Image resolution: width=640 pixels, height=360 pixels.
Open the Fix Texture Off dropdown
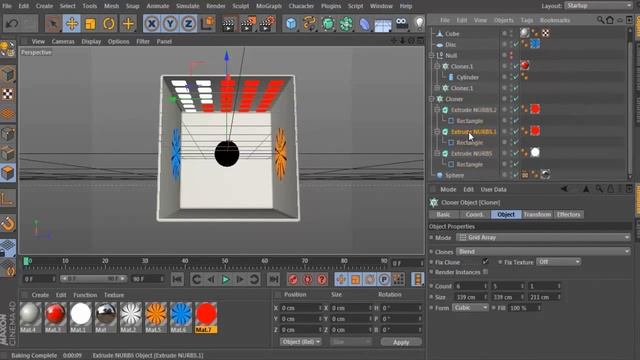[x=558, y=262]
